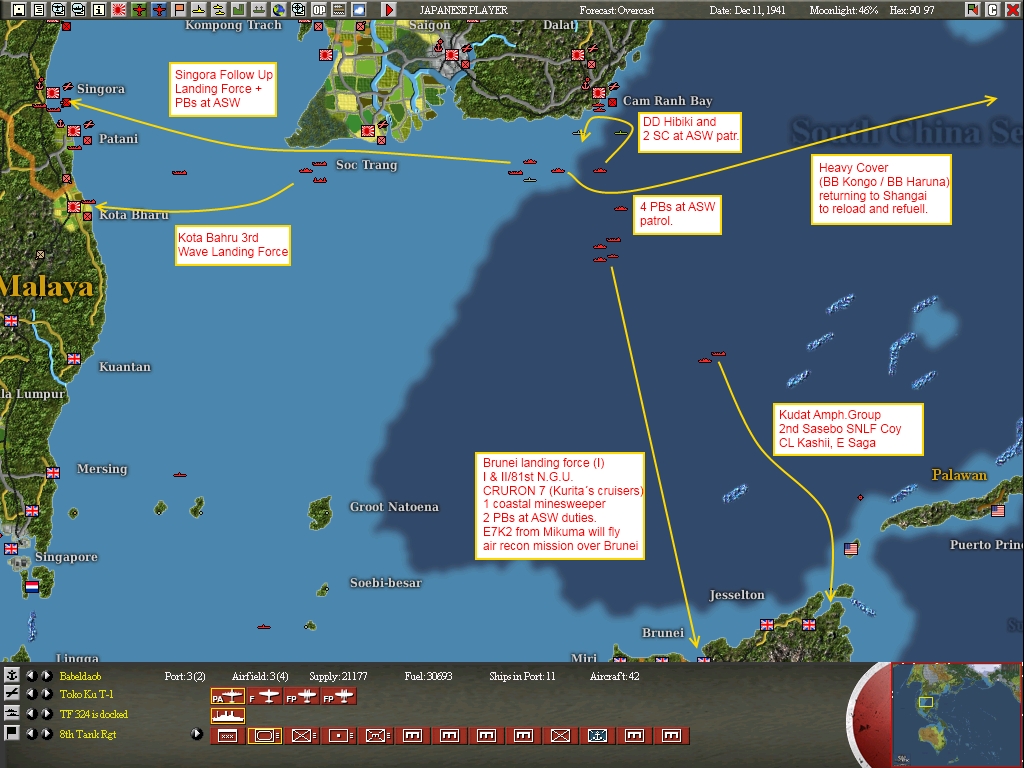
Task: Click the 'Fuel: 30693' readout
Action: coord(428,676)
